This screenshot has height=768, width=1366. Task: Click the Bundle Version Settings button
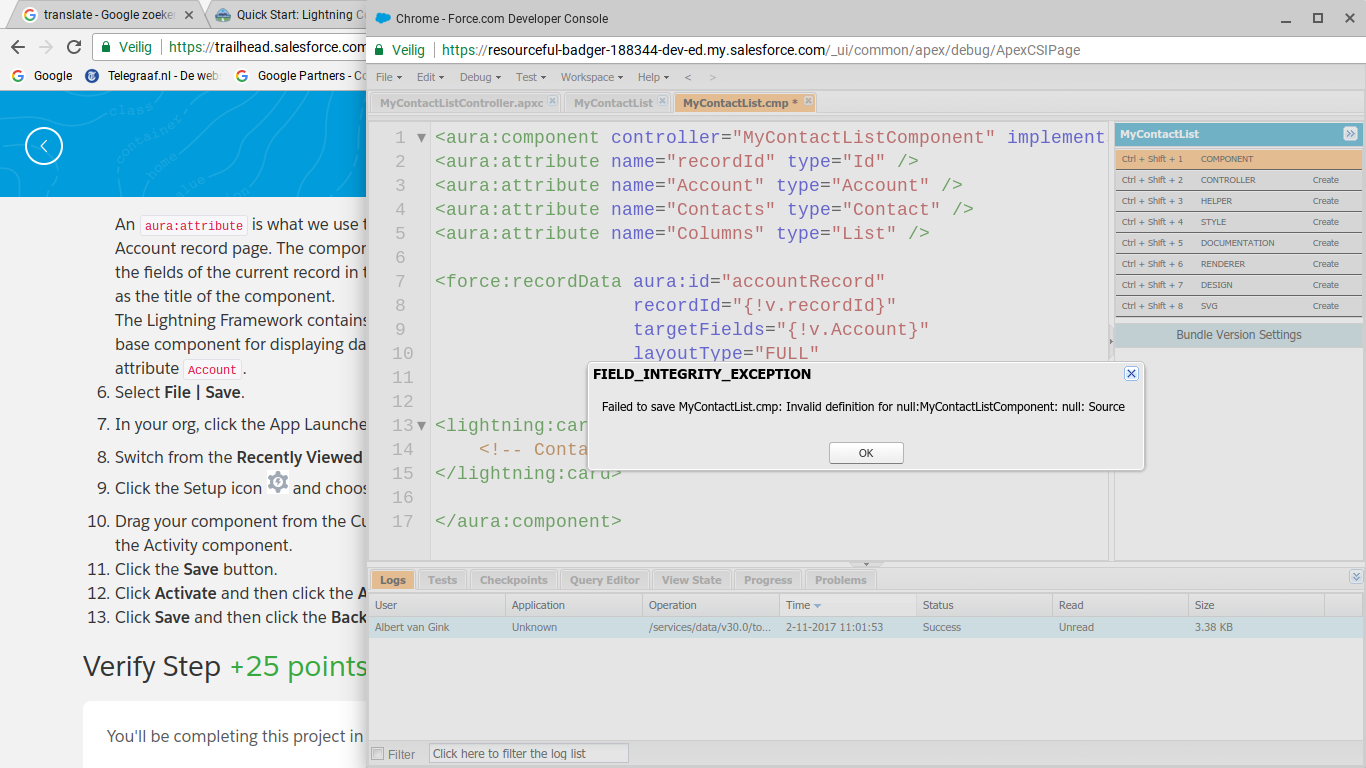(1238, 335)
